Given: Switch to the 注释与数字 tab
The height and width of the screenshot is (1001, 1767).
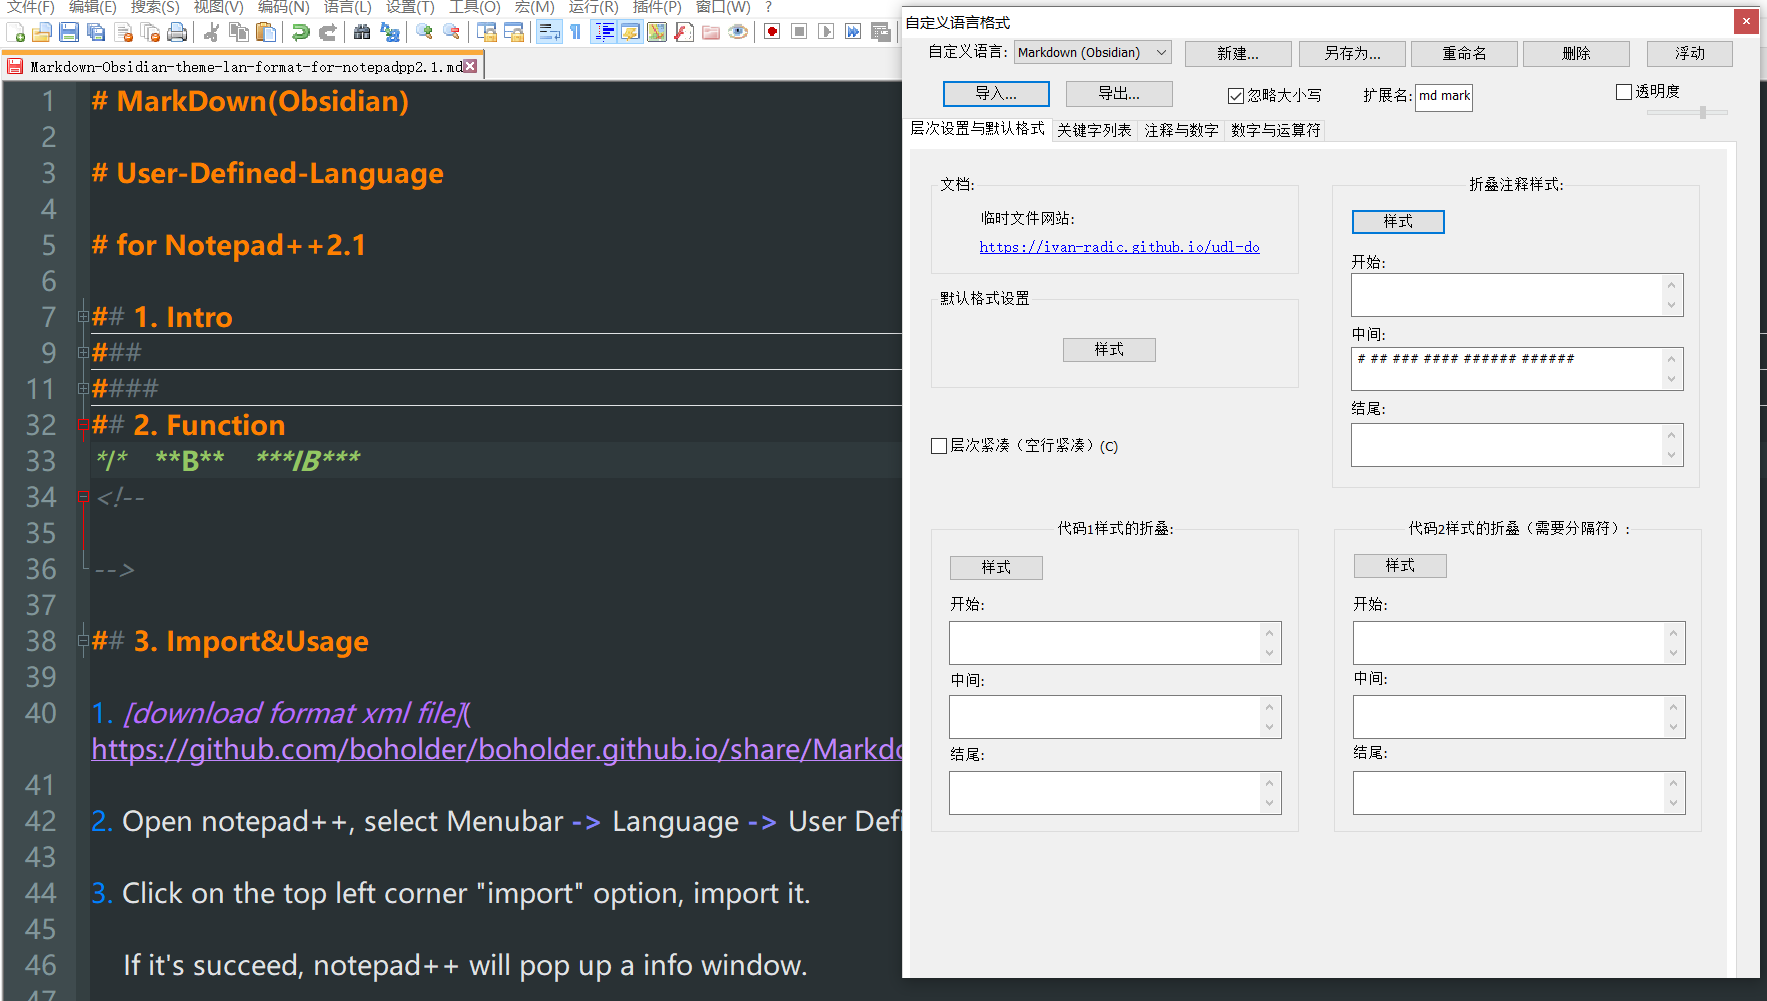Looking at the screenshot, I should 1181,130.
